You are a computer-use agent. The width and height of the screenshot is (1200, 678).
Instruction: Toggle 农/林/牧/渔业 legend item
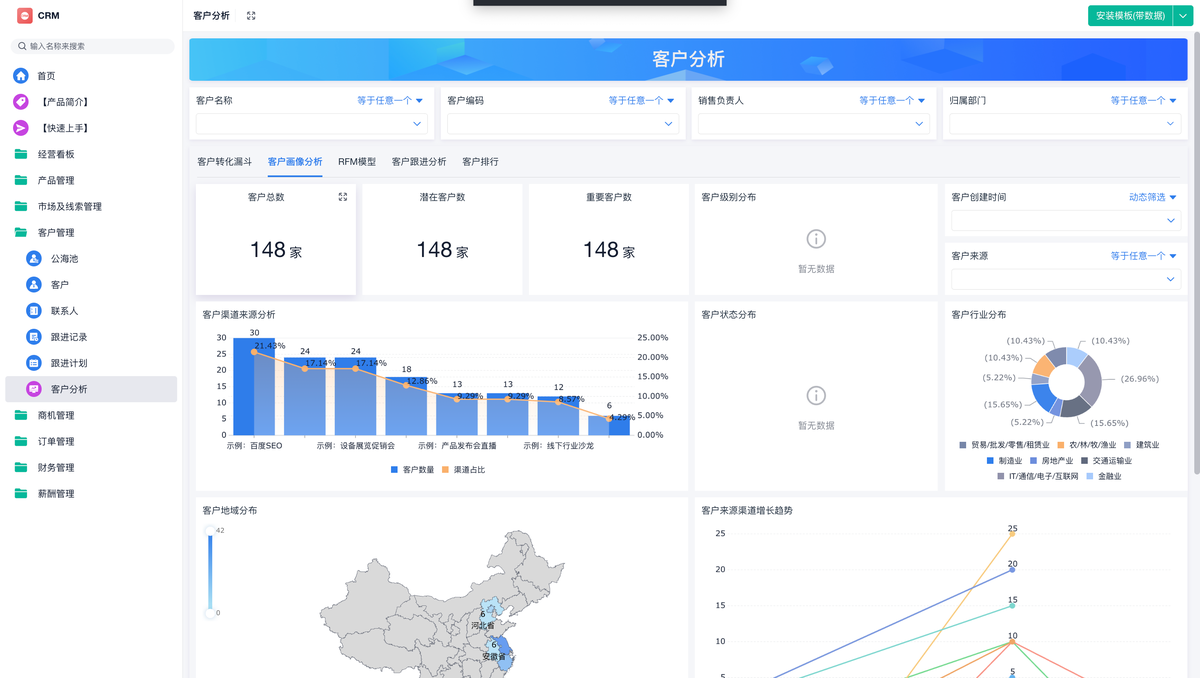click(1086, 445)
